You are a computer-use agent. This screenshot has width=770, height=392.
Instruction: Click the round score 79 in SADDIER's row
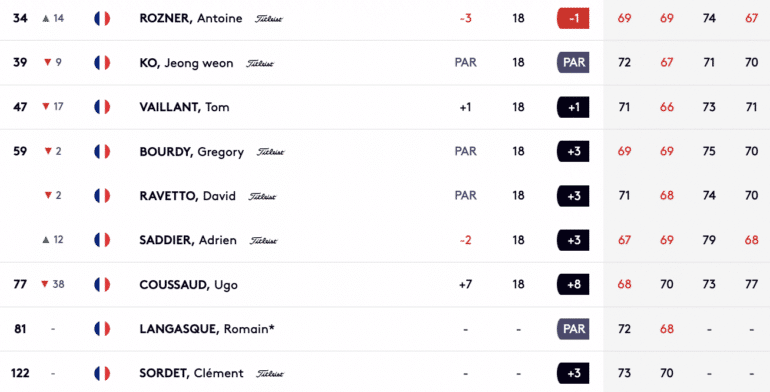pos(709,240)
